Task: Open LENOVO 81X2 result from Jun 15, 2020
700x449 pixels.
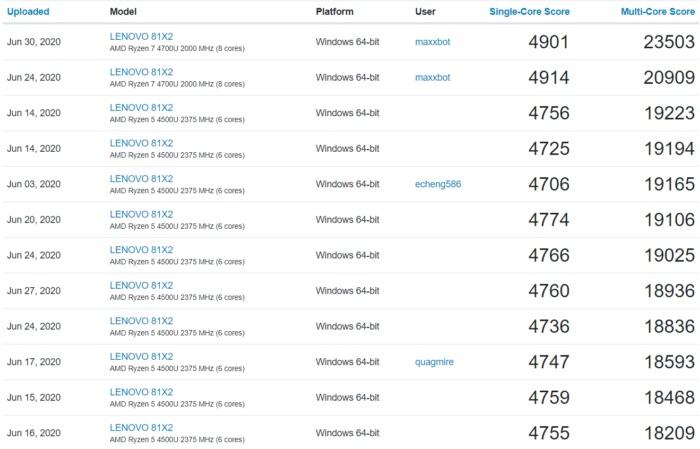Action: (x=141, y=392)
